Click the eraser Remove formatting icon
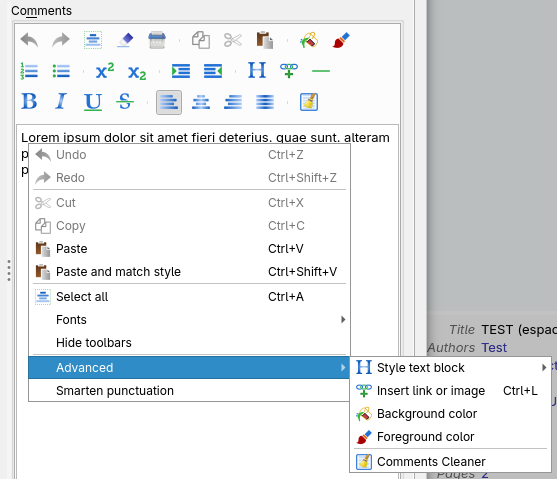 tap(125, 40)
